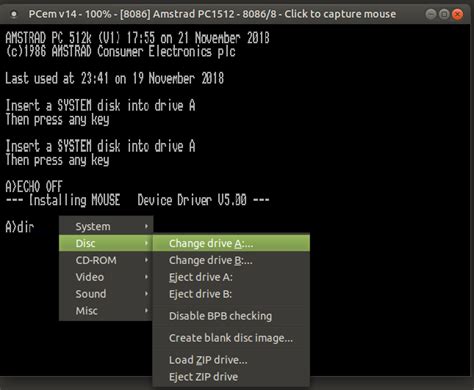Click the PCem window title text
Screen dimensions: 474x390
point(212,14)
